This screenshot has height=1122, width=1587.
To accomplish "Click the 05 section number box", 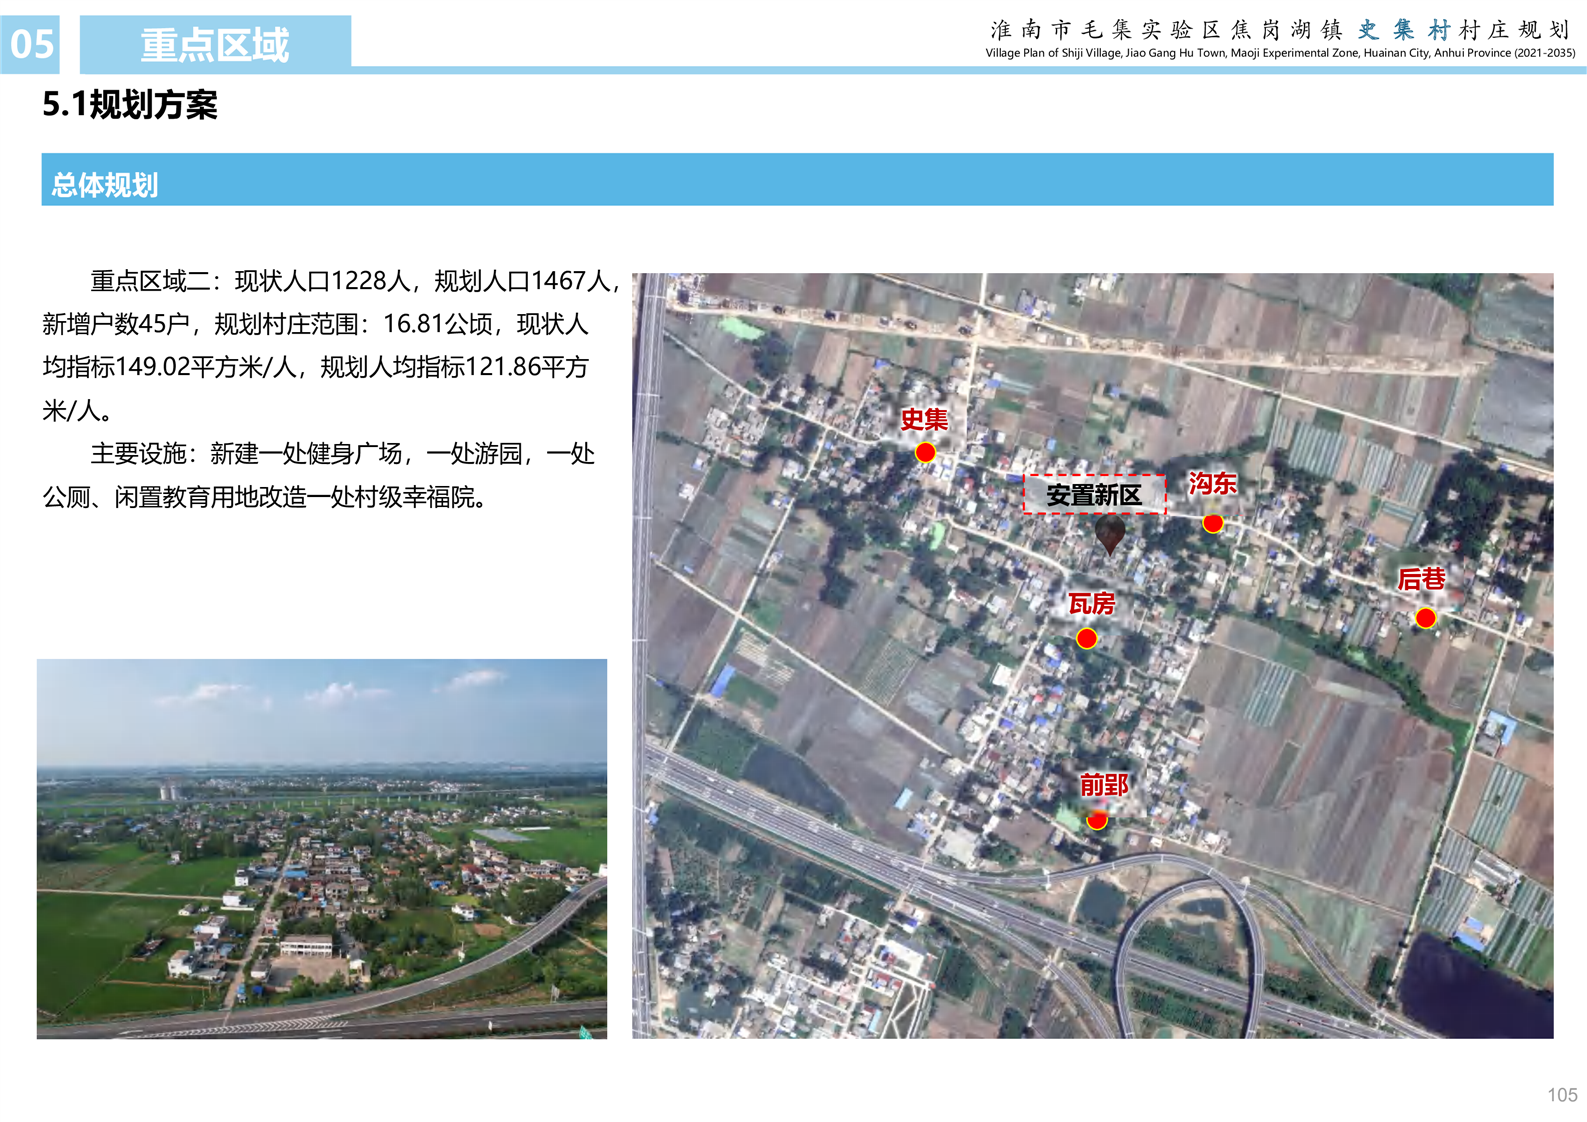I will [31, 45].
